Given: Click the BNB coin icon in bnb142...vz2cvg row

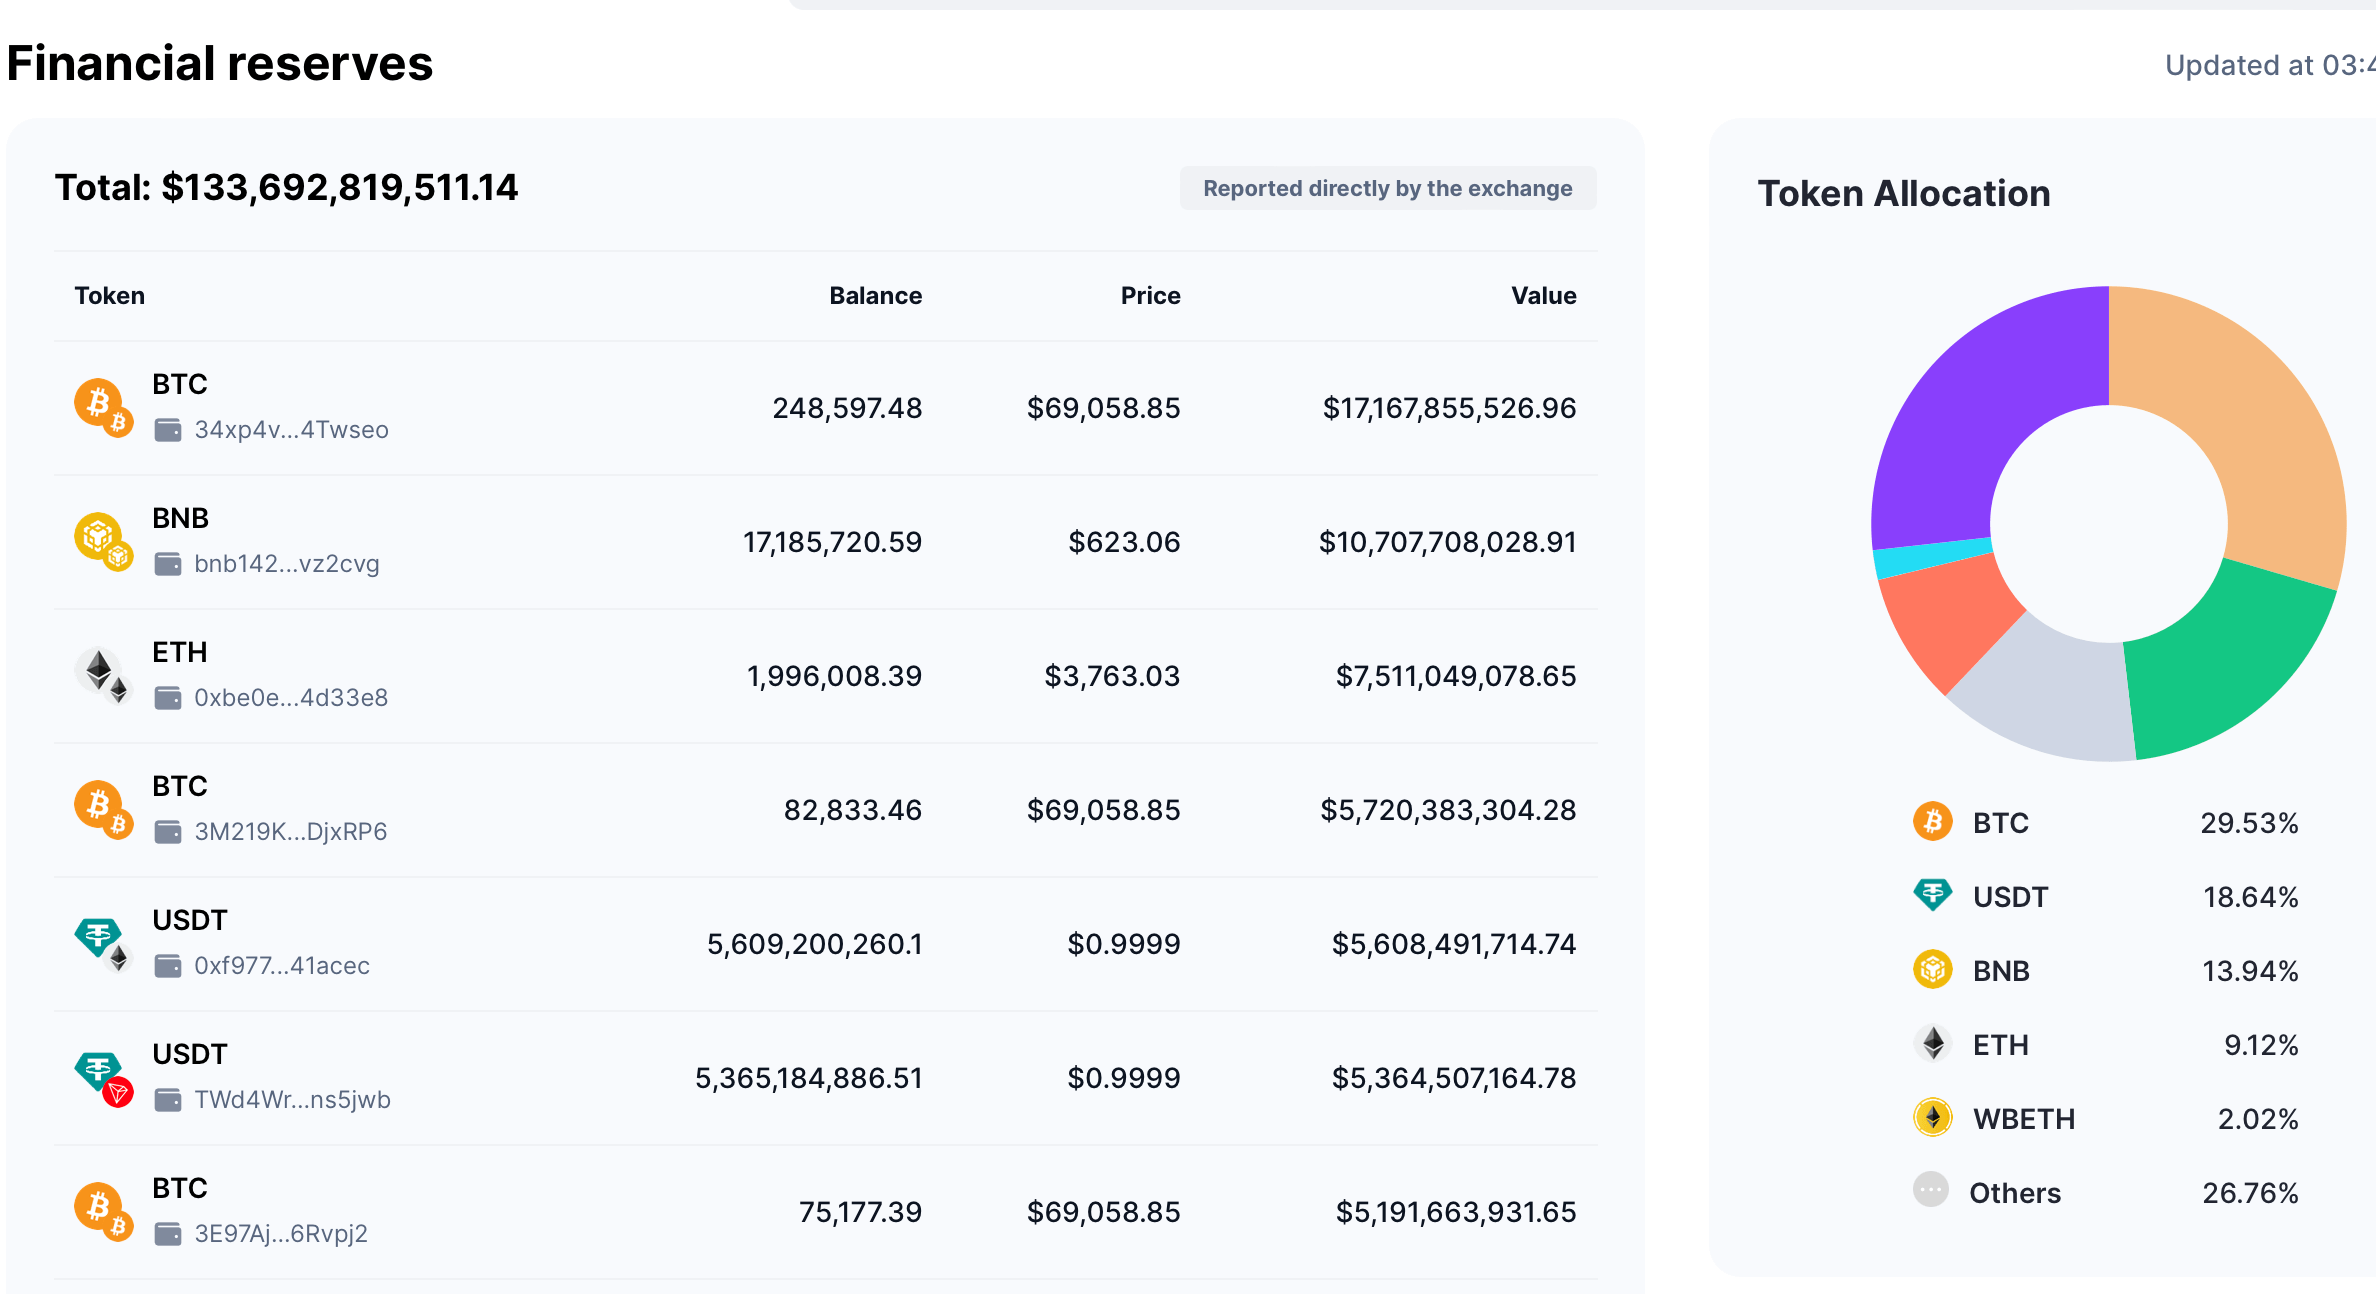Looking at the screenshot, I should (103, 541).
